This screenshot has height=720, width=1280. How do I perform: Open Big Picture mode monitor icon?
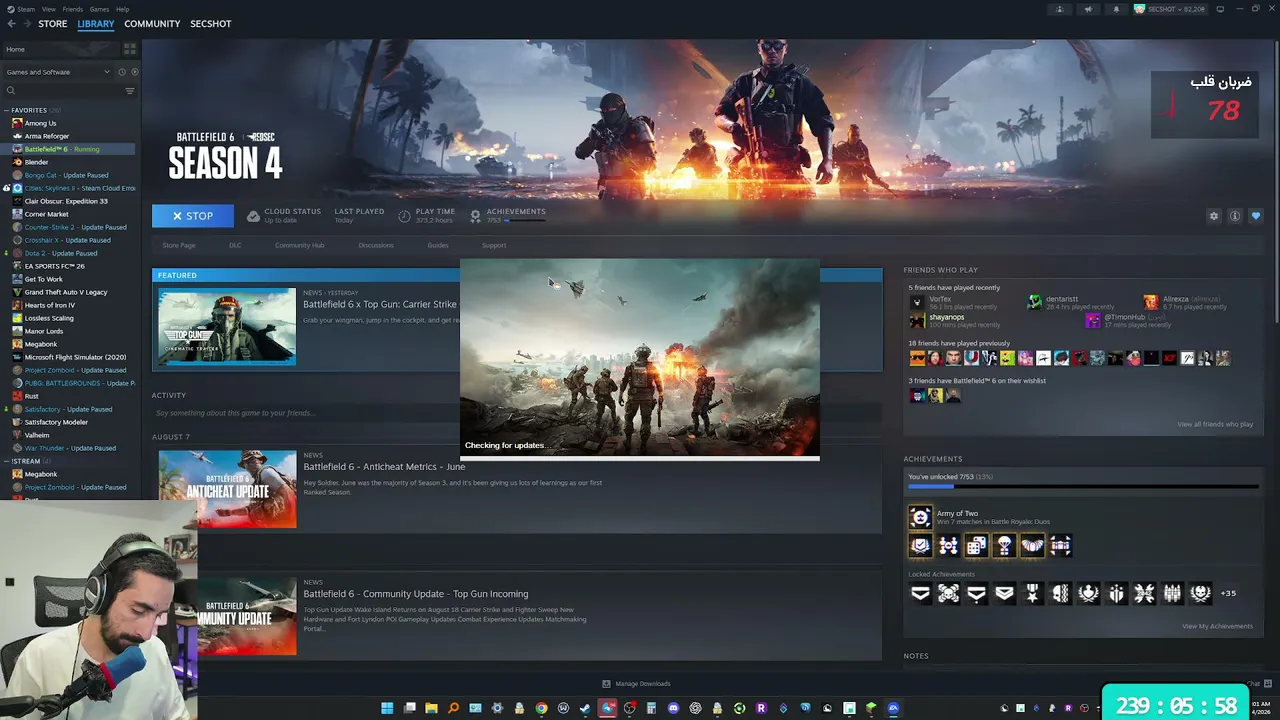coord(1220,9)
